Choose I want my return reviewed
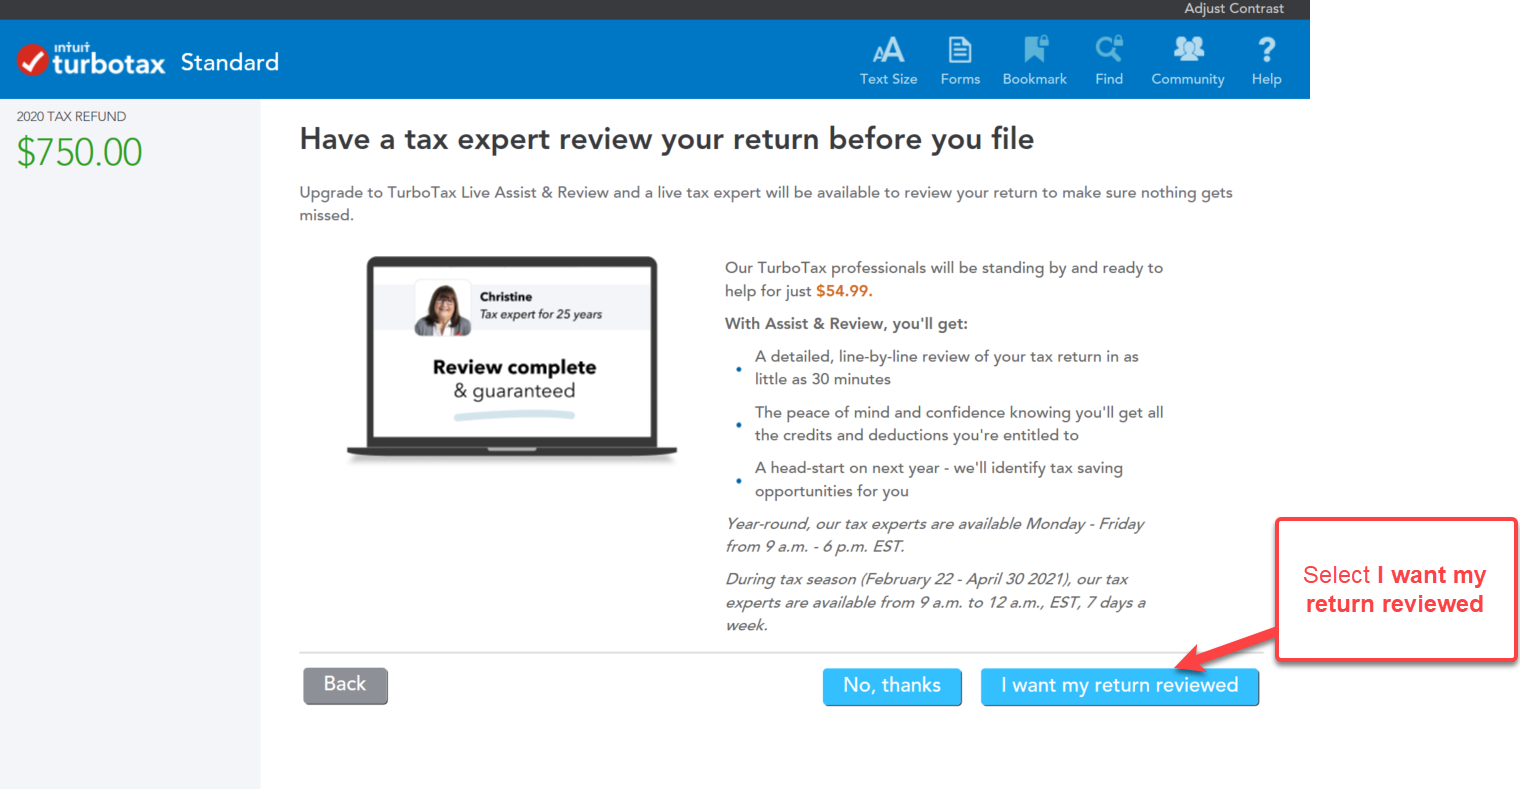 click(x=1120, y=686)
